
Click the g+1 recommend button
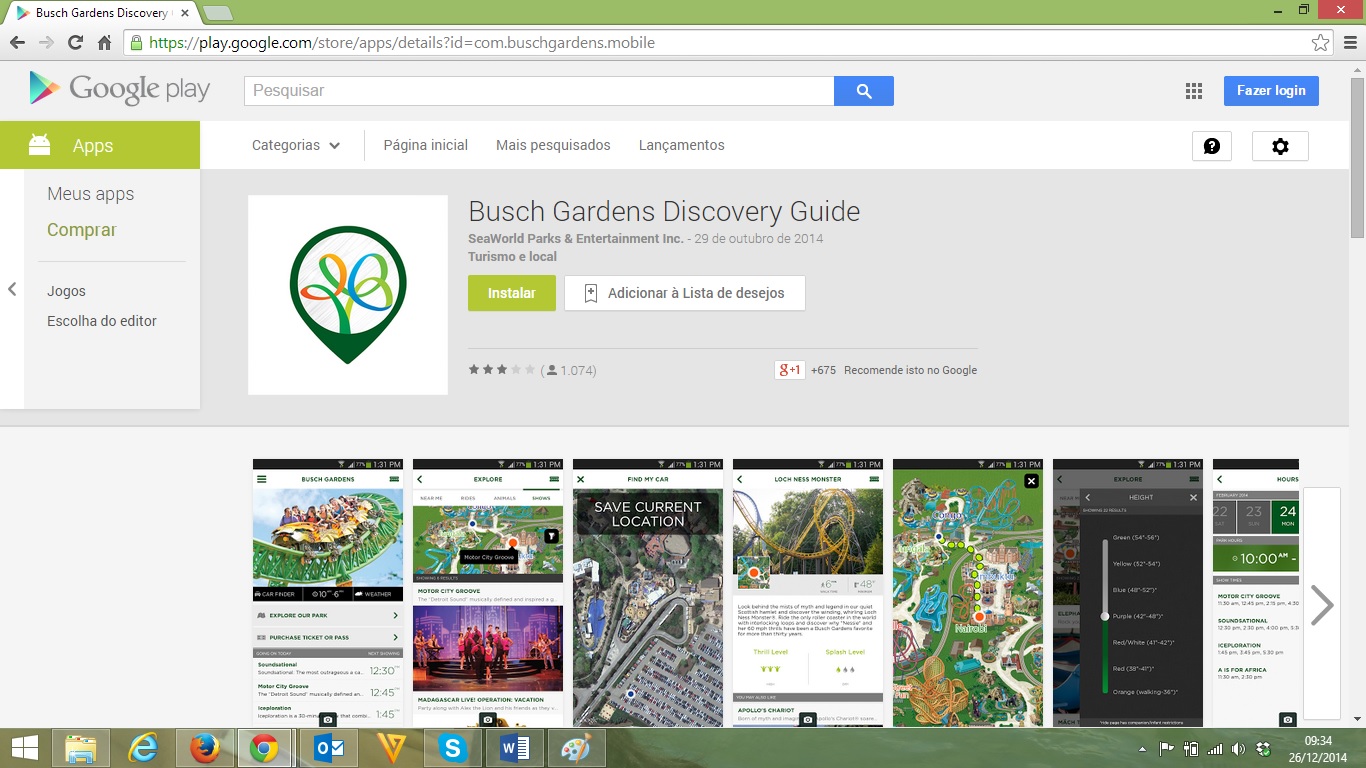[x=789, y=370]
